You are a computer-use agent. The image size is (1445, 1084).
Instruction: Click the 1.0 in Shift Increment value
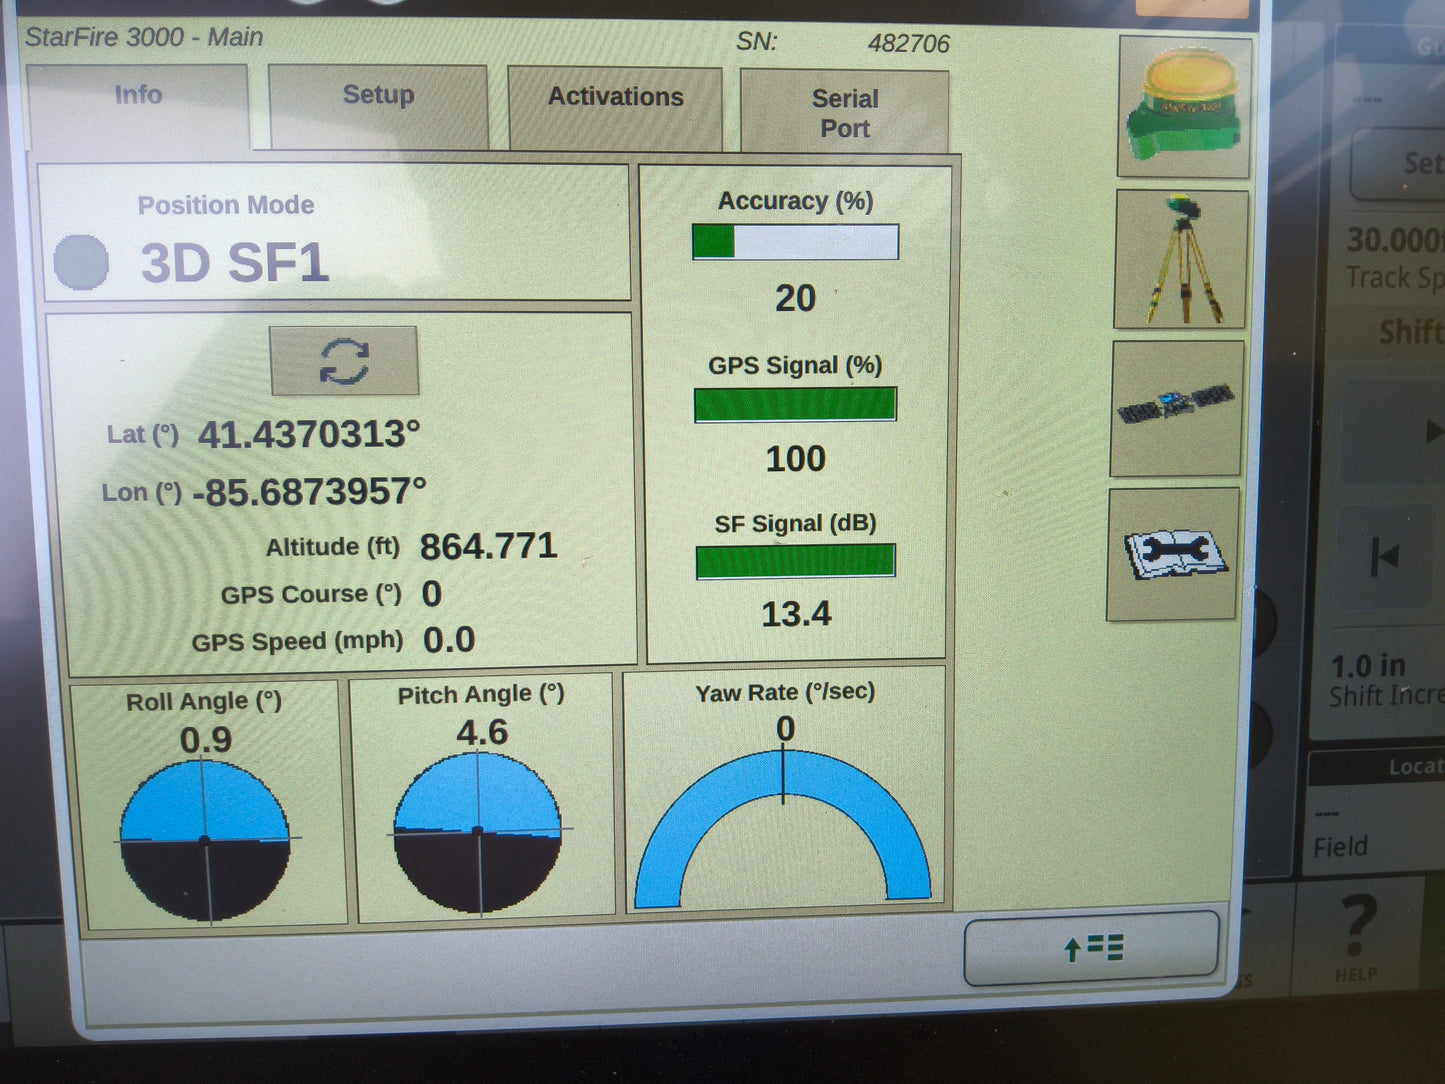(x=1368, y=666)
